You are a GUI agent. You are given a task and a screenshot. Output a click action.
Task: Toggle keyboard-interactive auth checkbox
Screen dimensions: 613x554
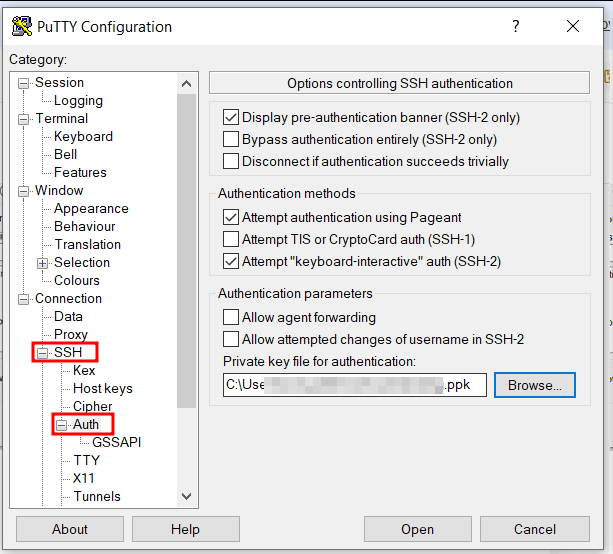(231, 261)
